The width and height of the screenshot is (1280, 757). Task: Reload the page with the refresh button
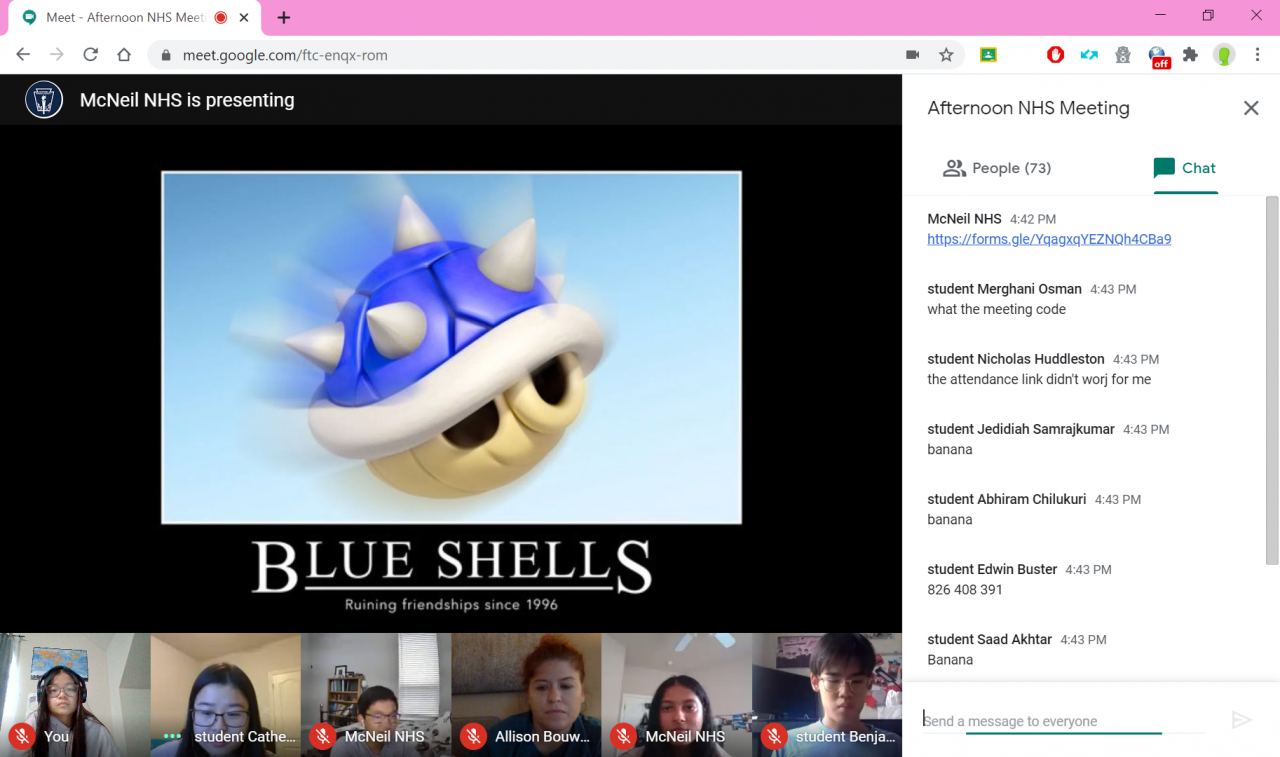90,55
